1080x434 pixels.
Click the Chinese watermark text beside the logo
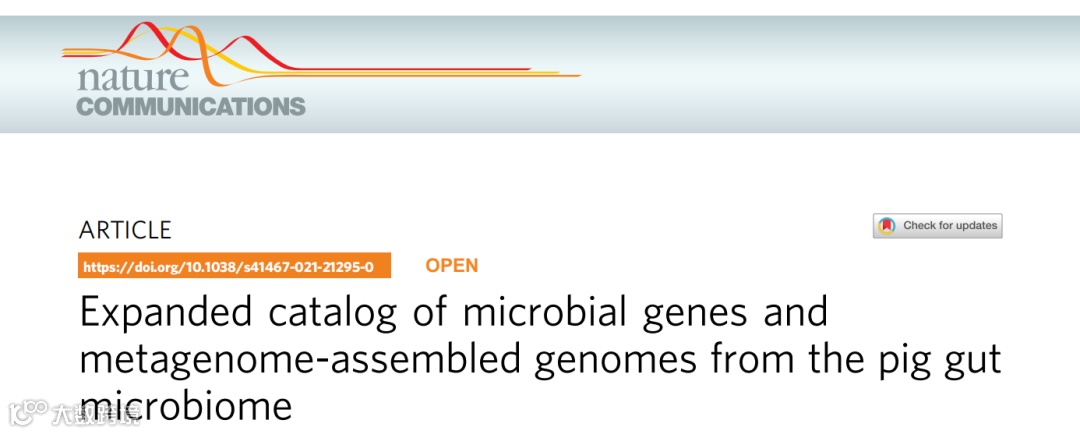tap(95, 415)
